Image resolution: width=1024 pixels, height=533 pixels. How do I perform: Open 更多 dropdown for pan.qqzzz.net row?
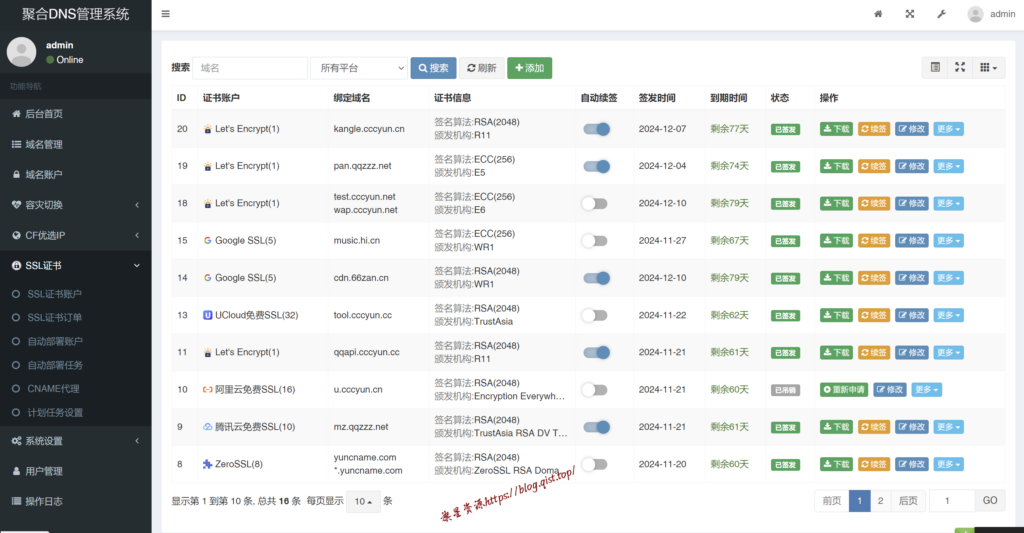948,166
